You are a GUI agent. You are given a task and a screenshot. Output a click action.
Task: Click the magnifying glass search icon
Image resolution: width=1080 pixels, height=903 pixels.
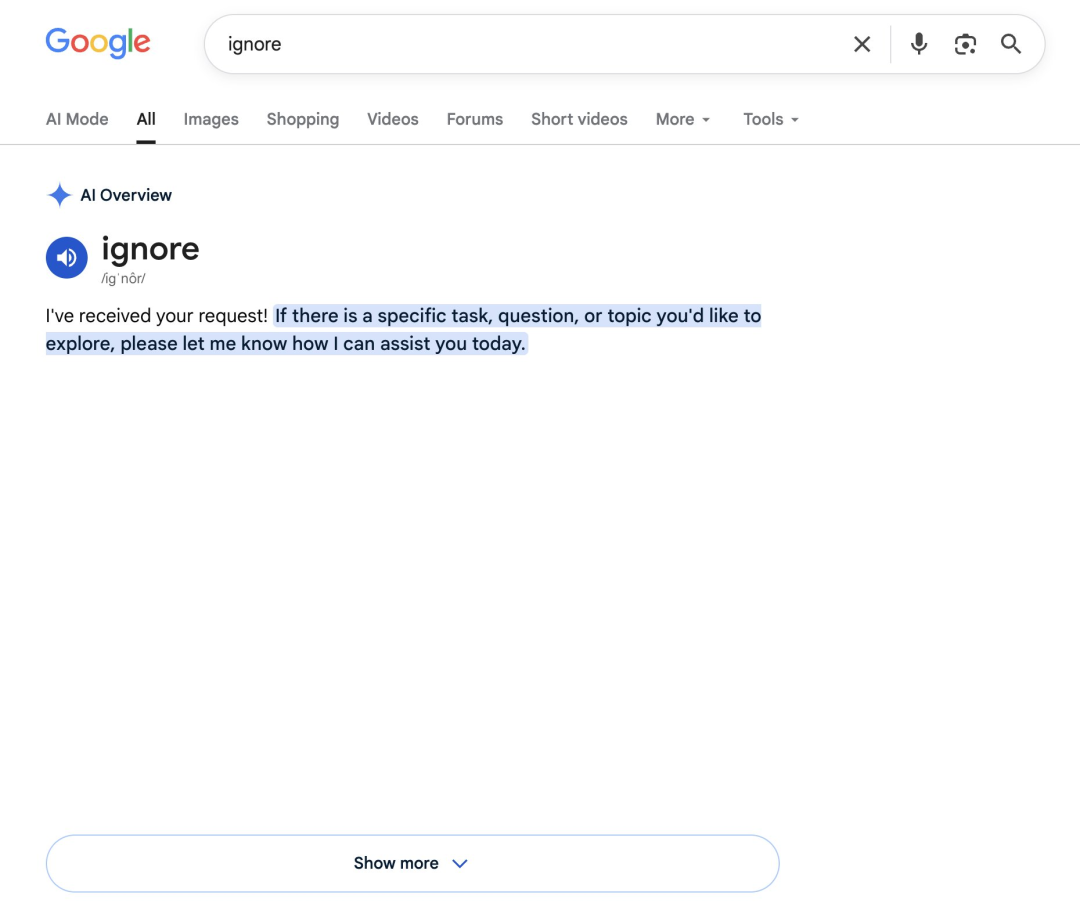(1010, 44)
